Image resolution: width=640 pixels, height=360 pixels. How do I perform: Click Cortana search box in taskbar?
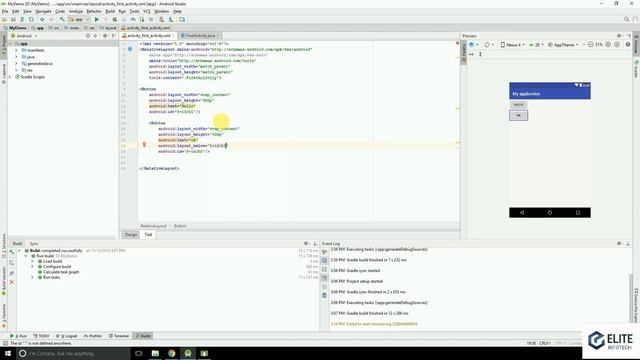(x=73, y=353)
